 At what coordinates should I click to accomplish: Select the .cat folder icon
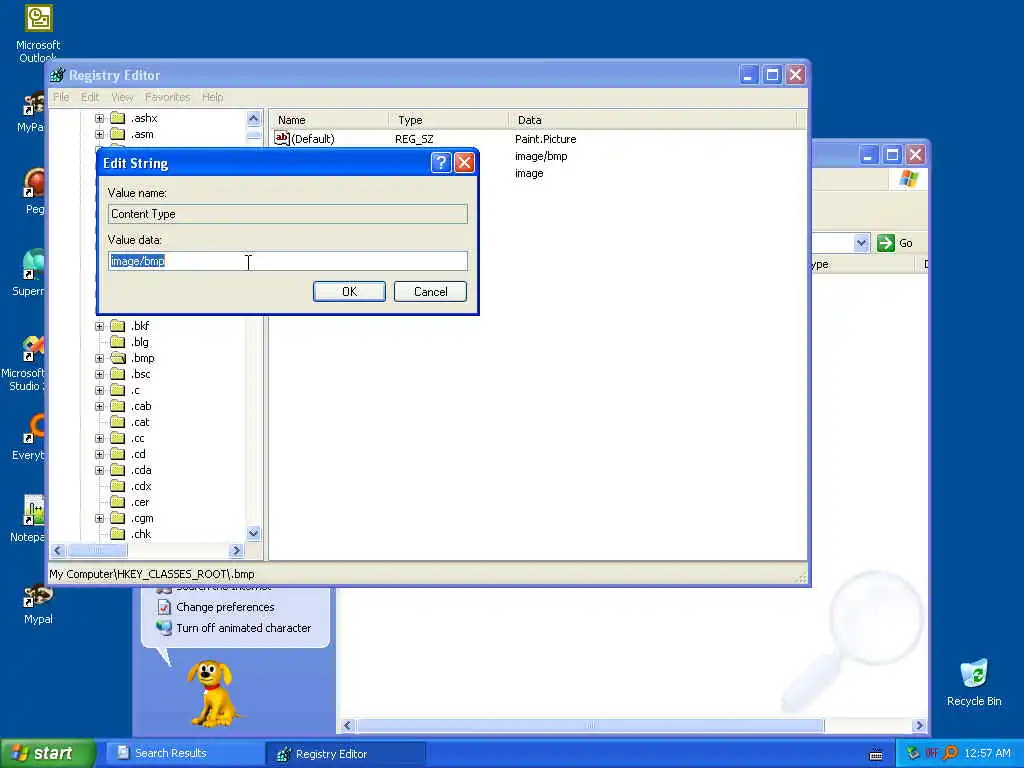pos(118,423)
